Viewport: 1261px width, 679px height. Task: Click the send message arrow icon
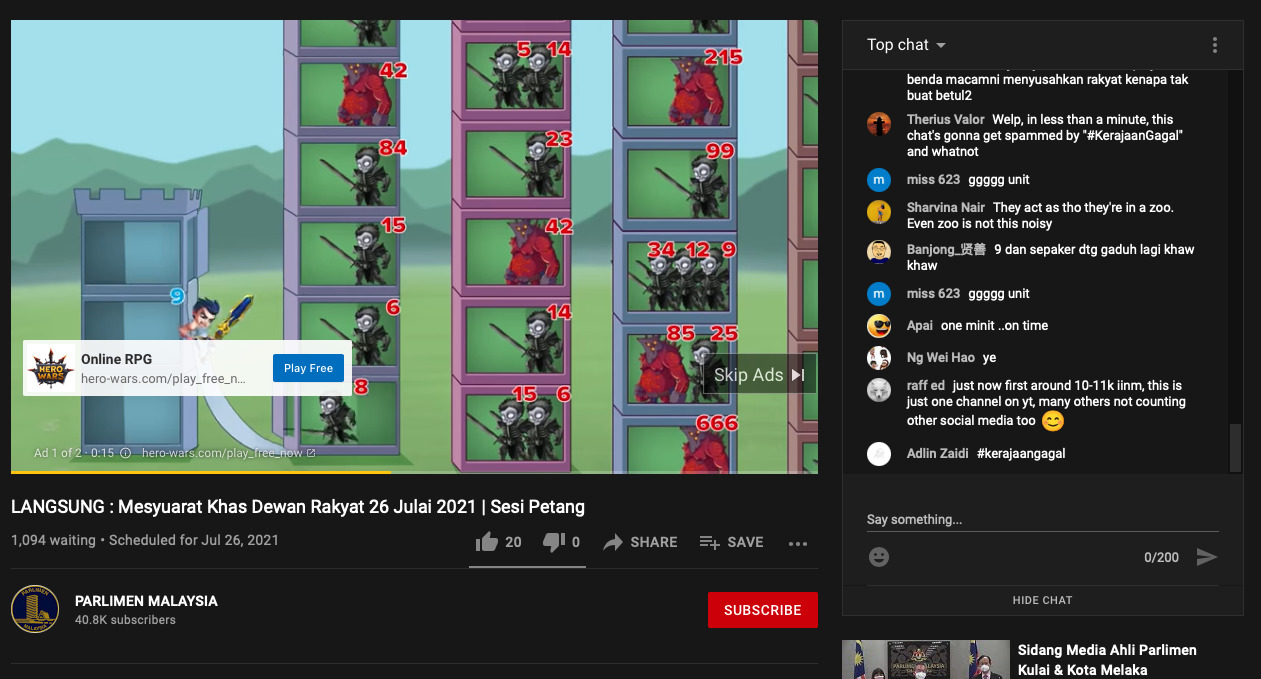1207,557
